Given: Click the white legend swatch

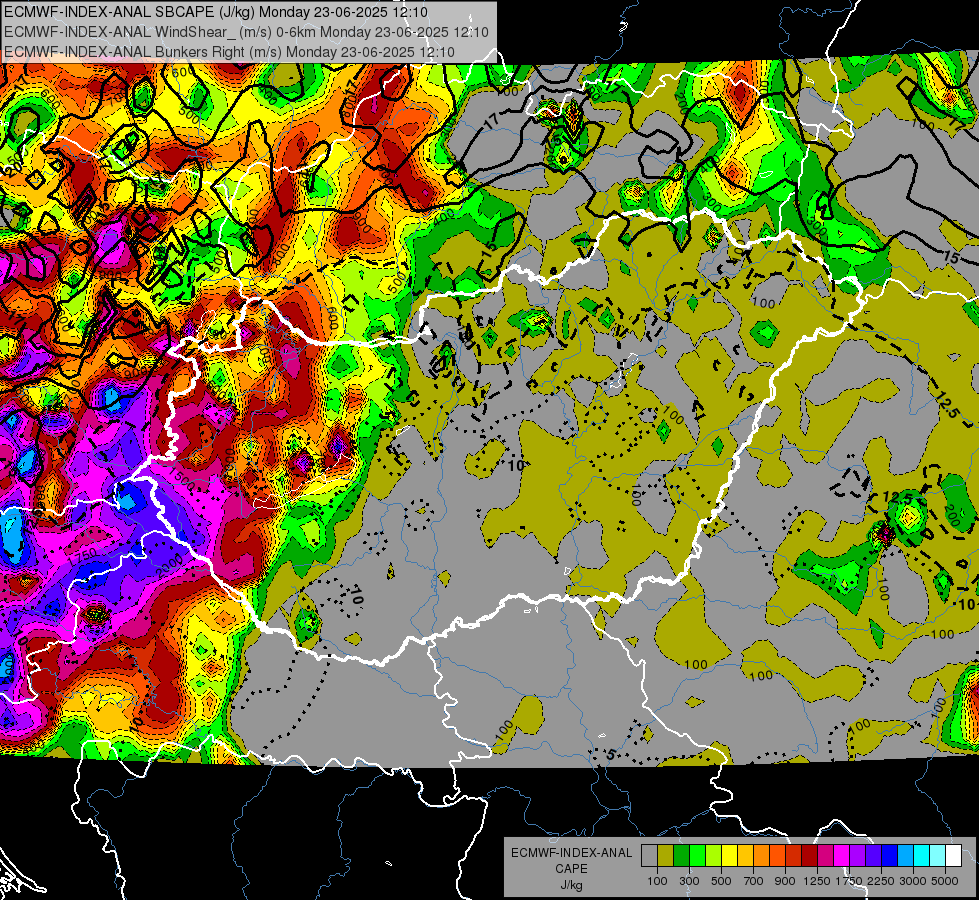Looking at the screenshot, I should point(953,856).
